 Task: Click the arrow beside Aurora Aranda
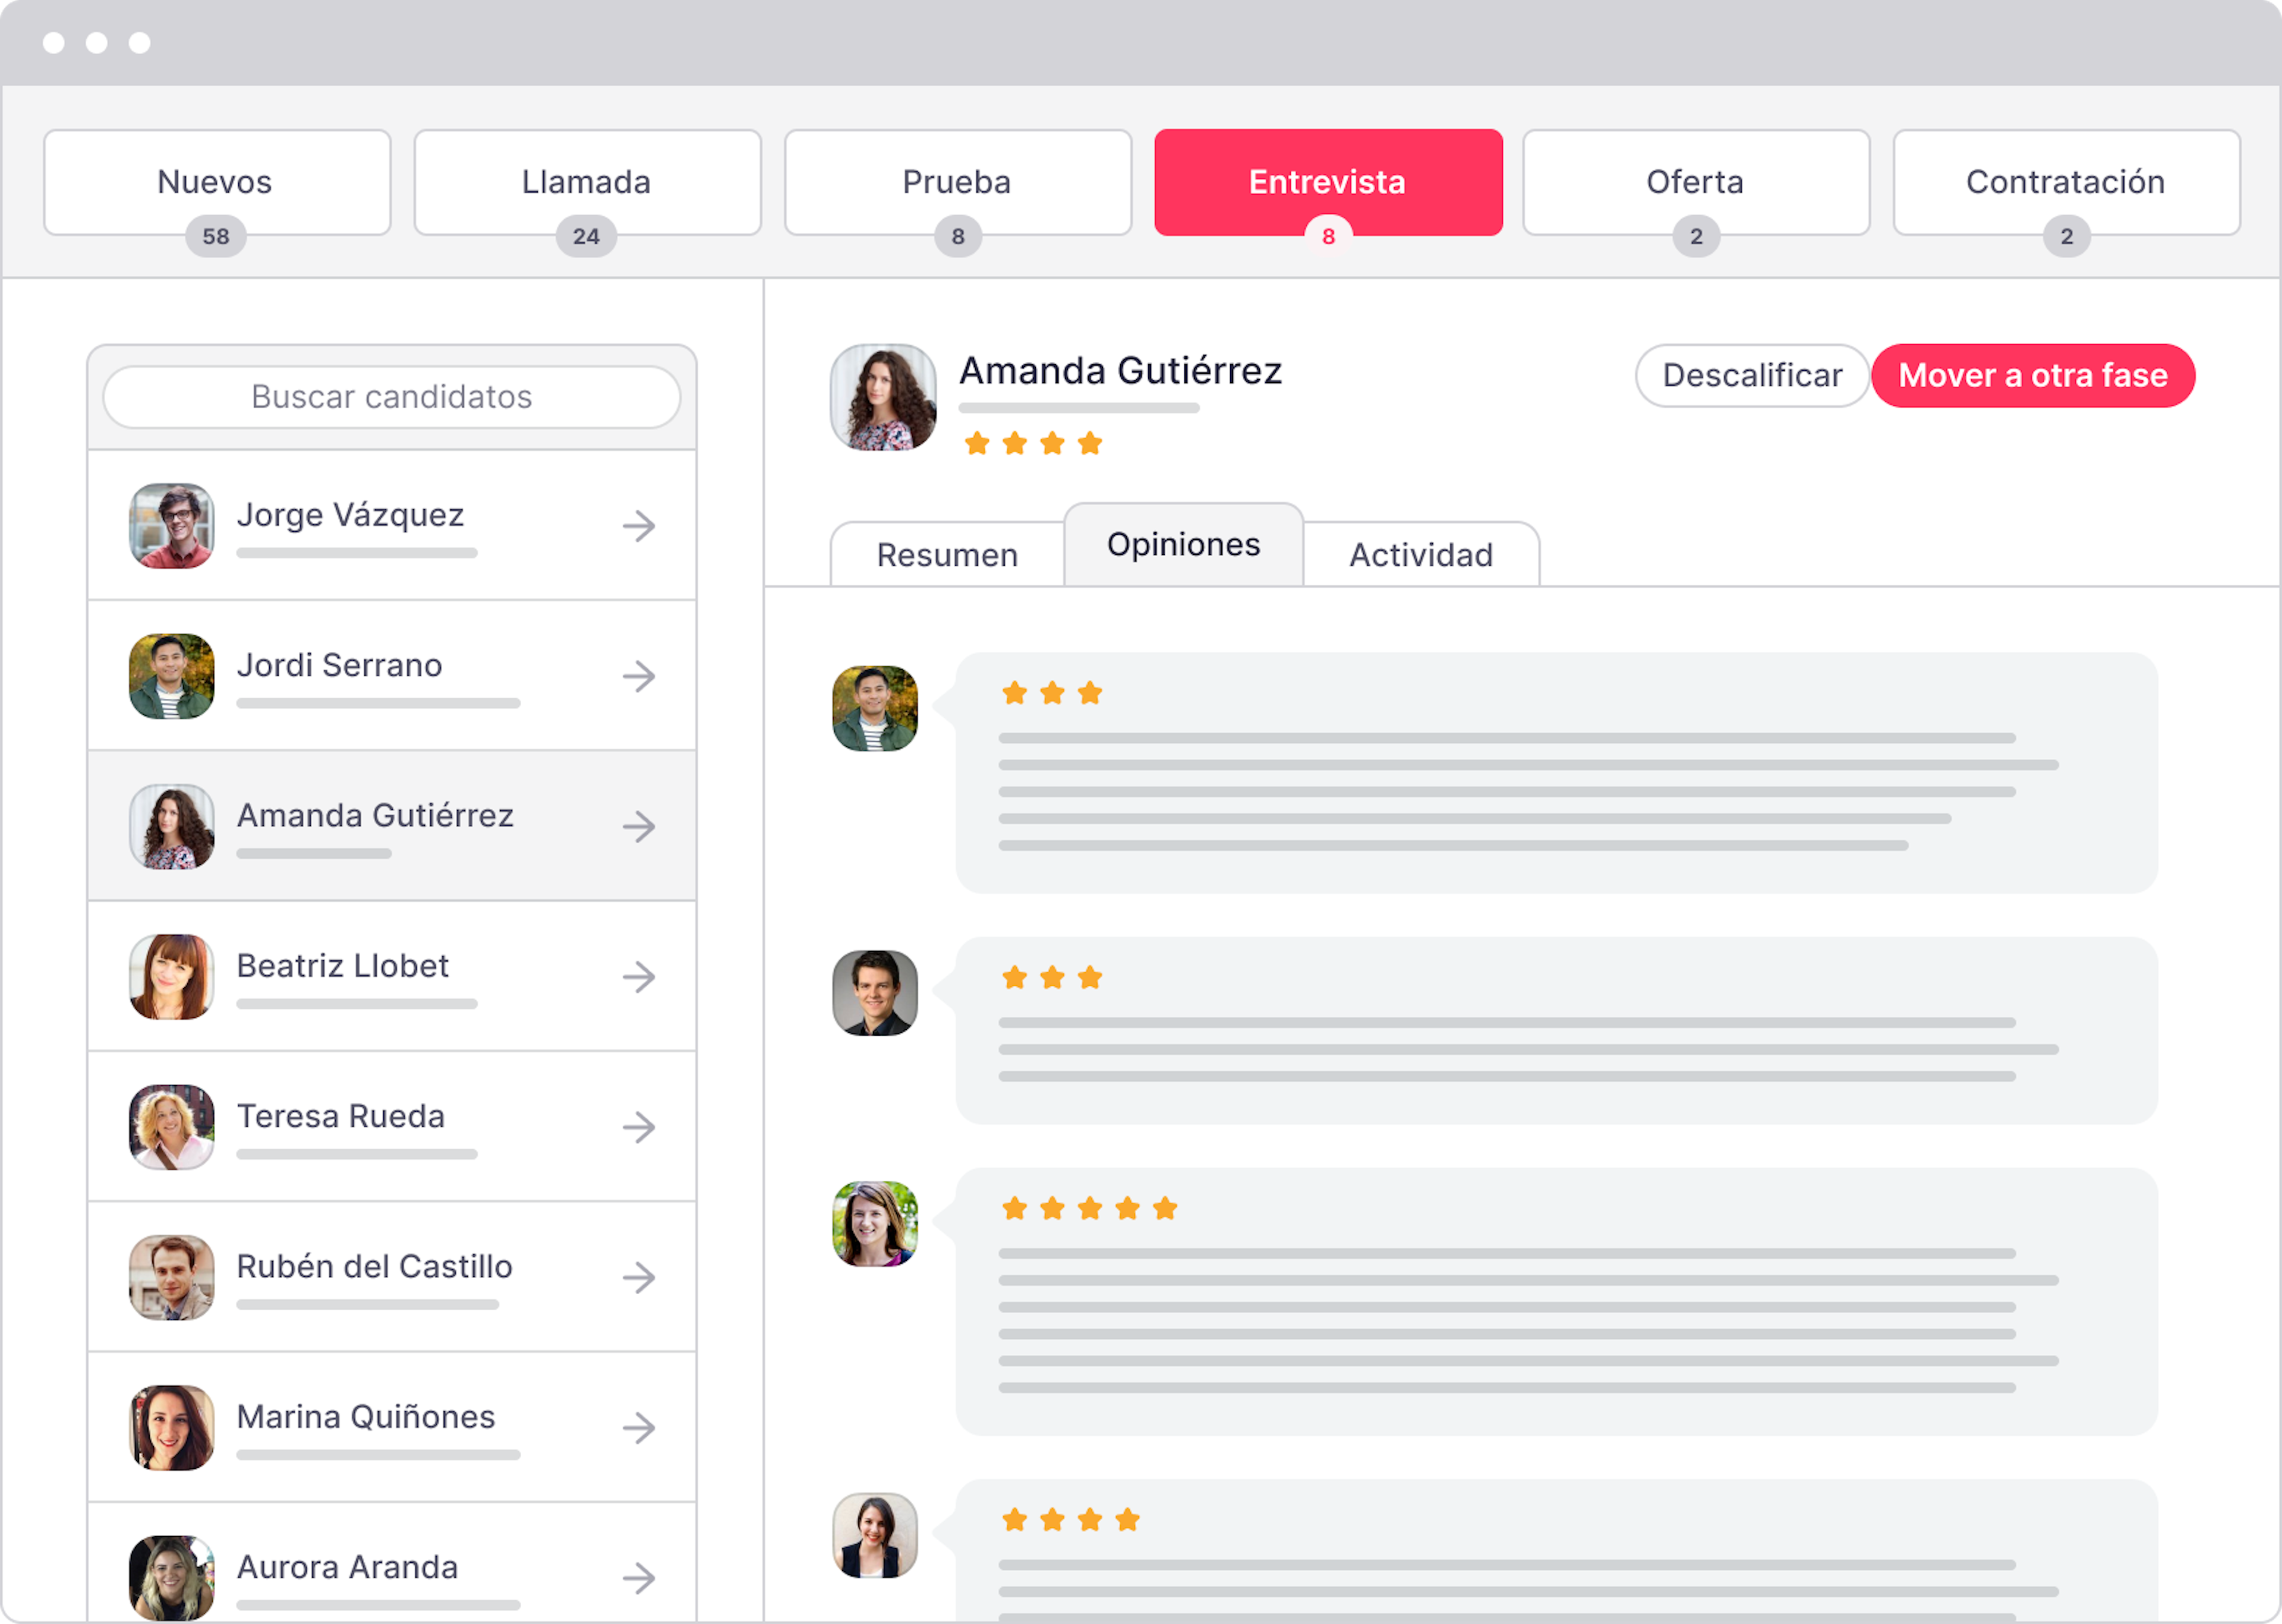click(x=639, y=1578)
